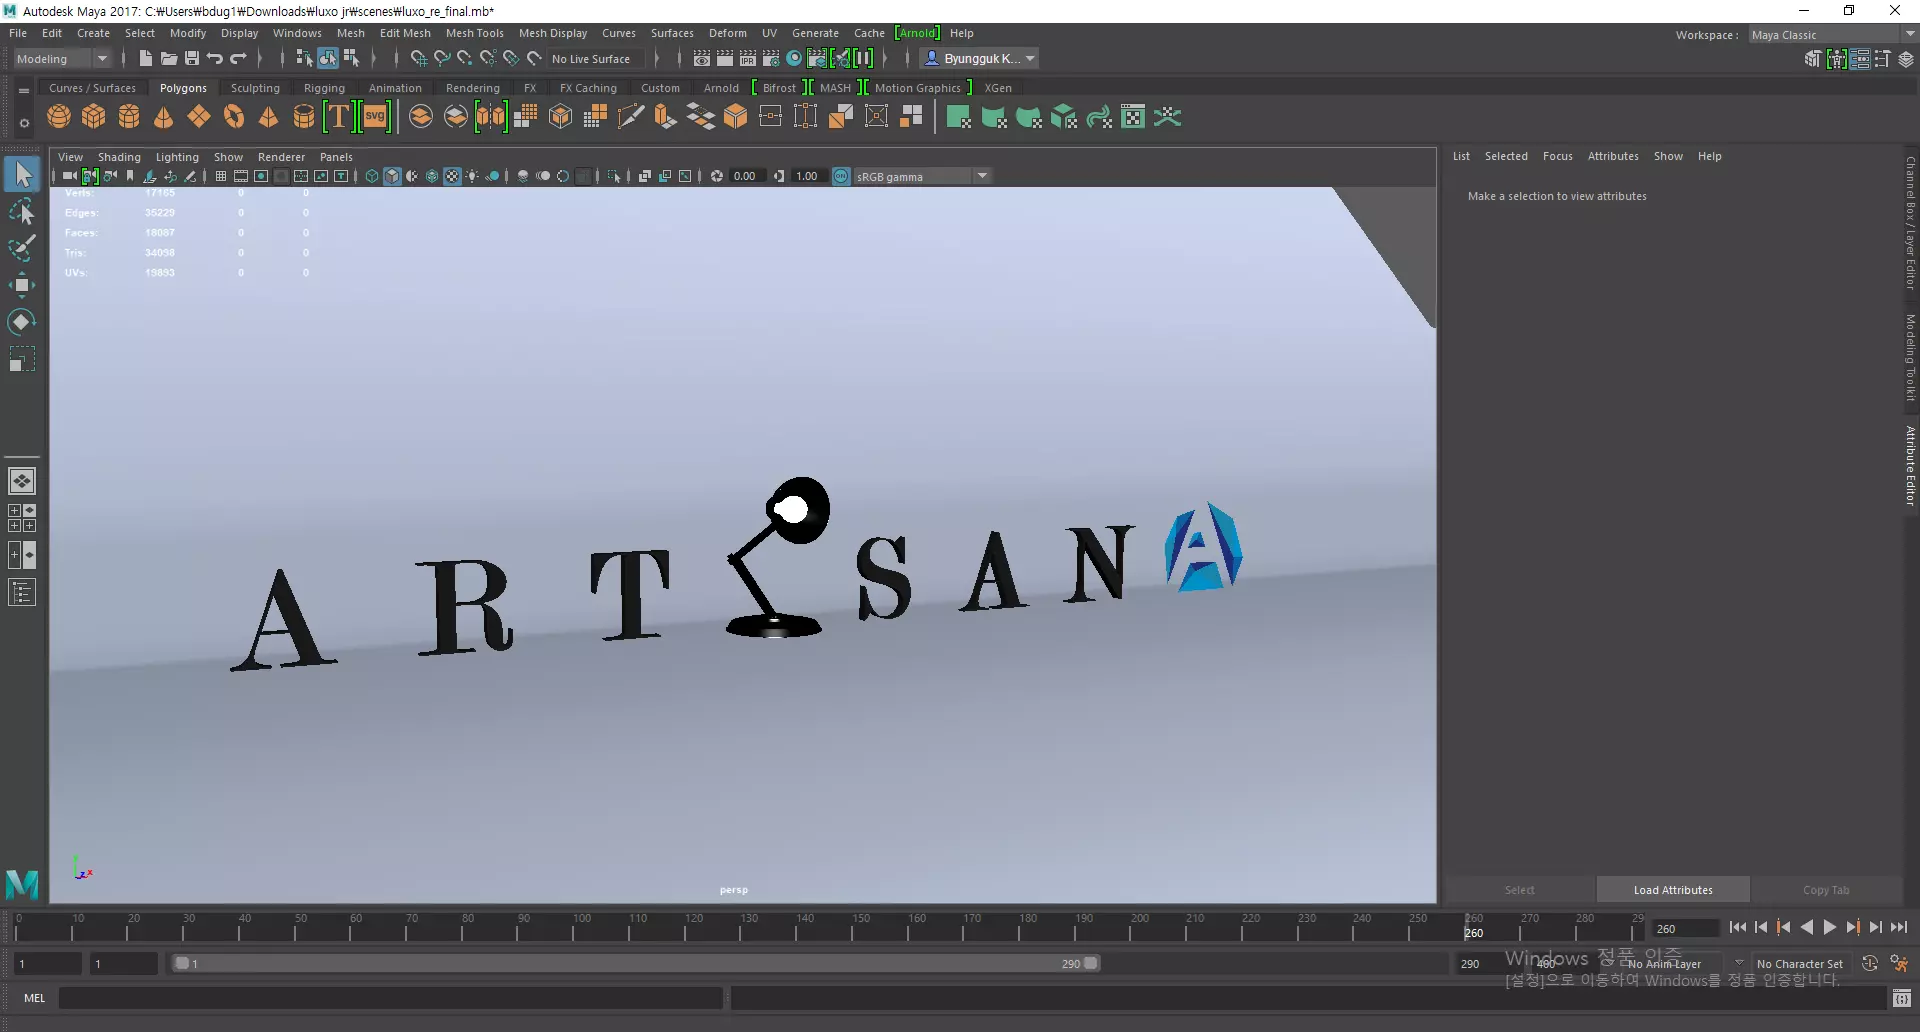Viewport: 1920px width, 1032px height.
Task: Toggle color management ON button
Action: point(841,176)
